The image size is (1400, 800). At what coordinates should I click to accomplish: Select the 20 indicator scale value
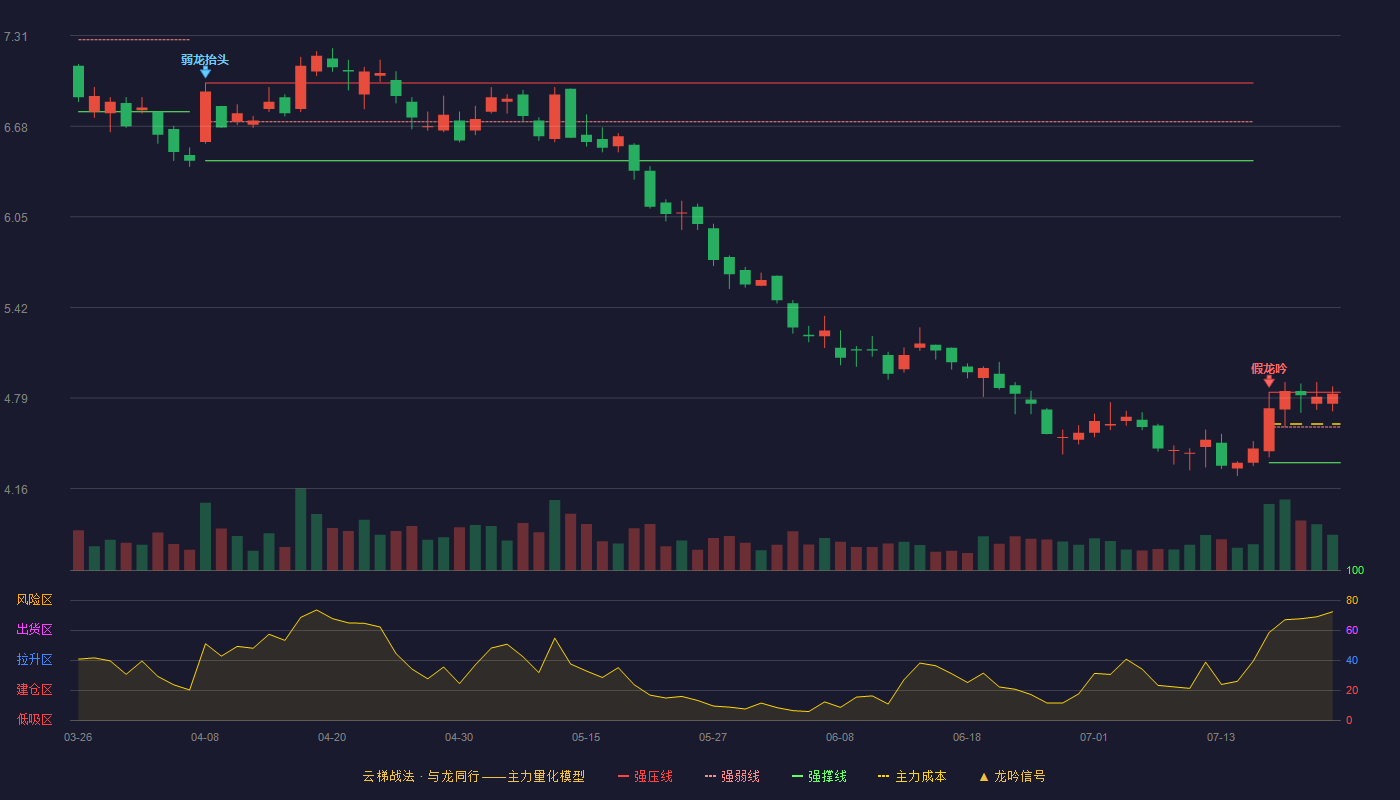coord(1352,690)
